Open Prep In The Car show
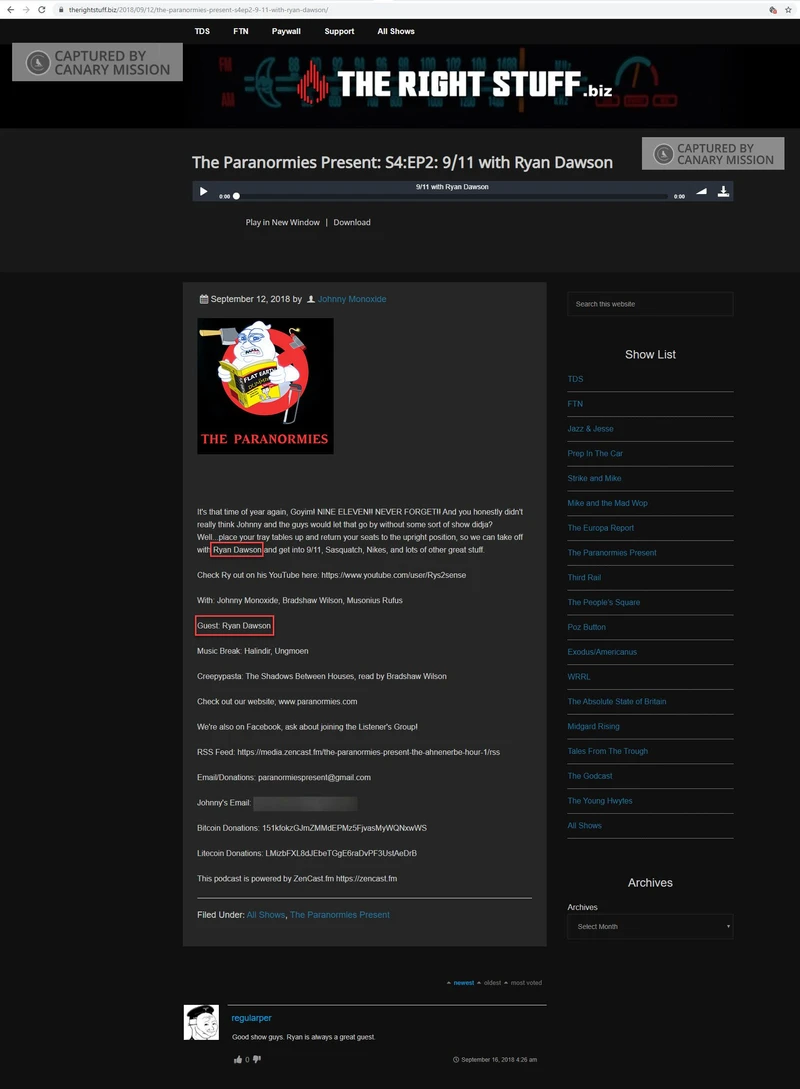The image size is (800, 1089). coord(595,454)
